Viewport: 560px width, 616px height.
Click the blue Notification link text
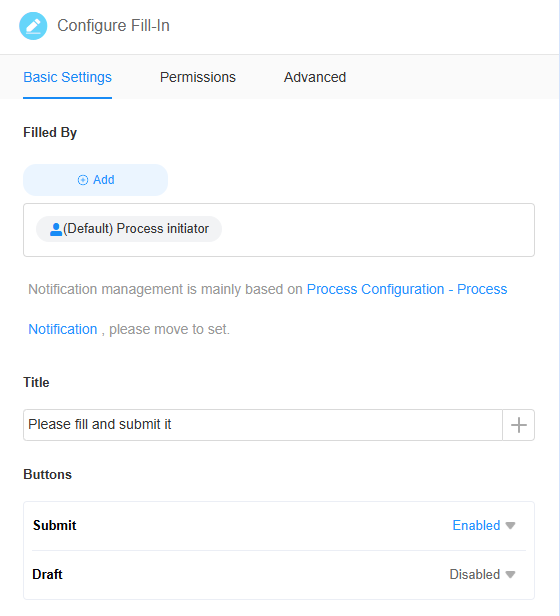pyautogui.click(x=63, y=329)
